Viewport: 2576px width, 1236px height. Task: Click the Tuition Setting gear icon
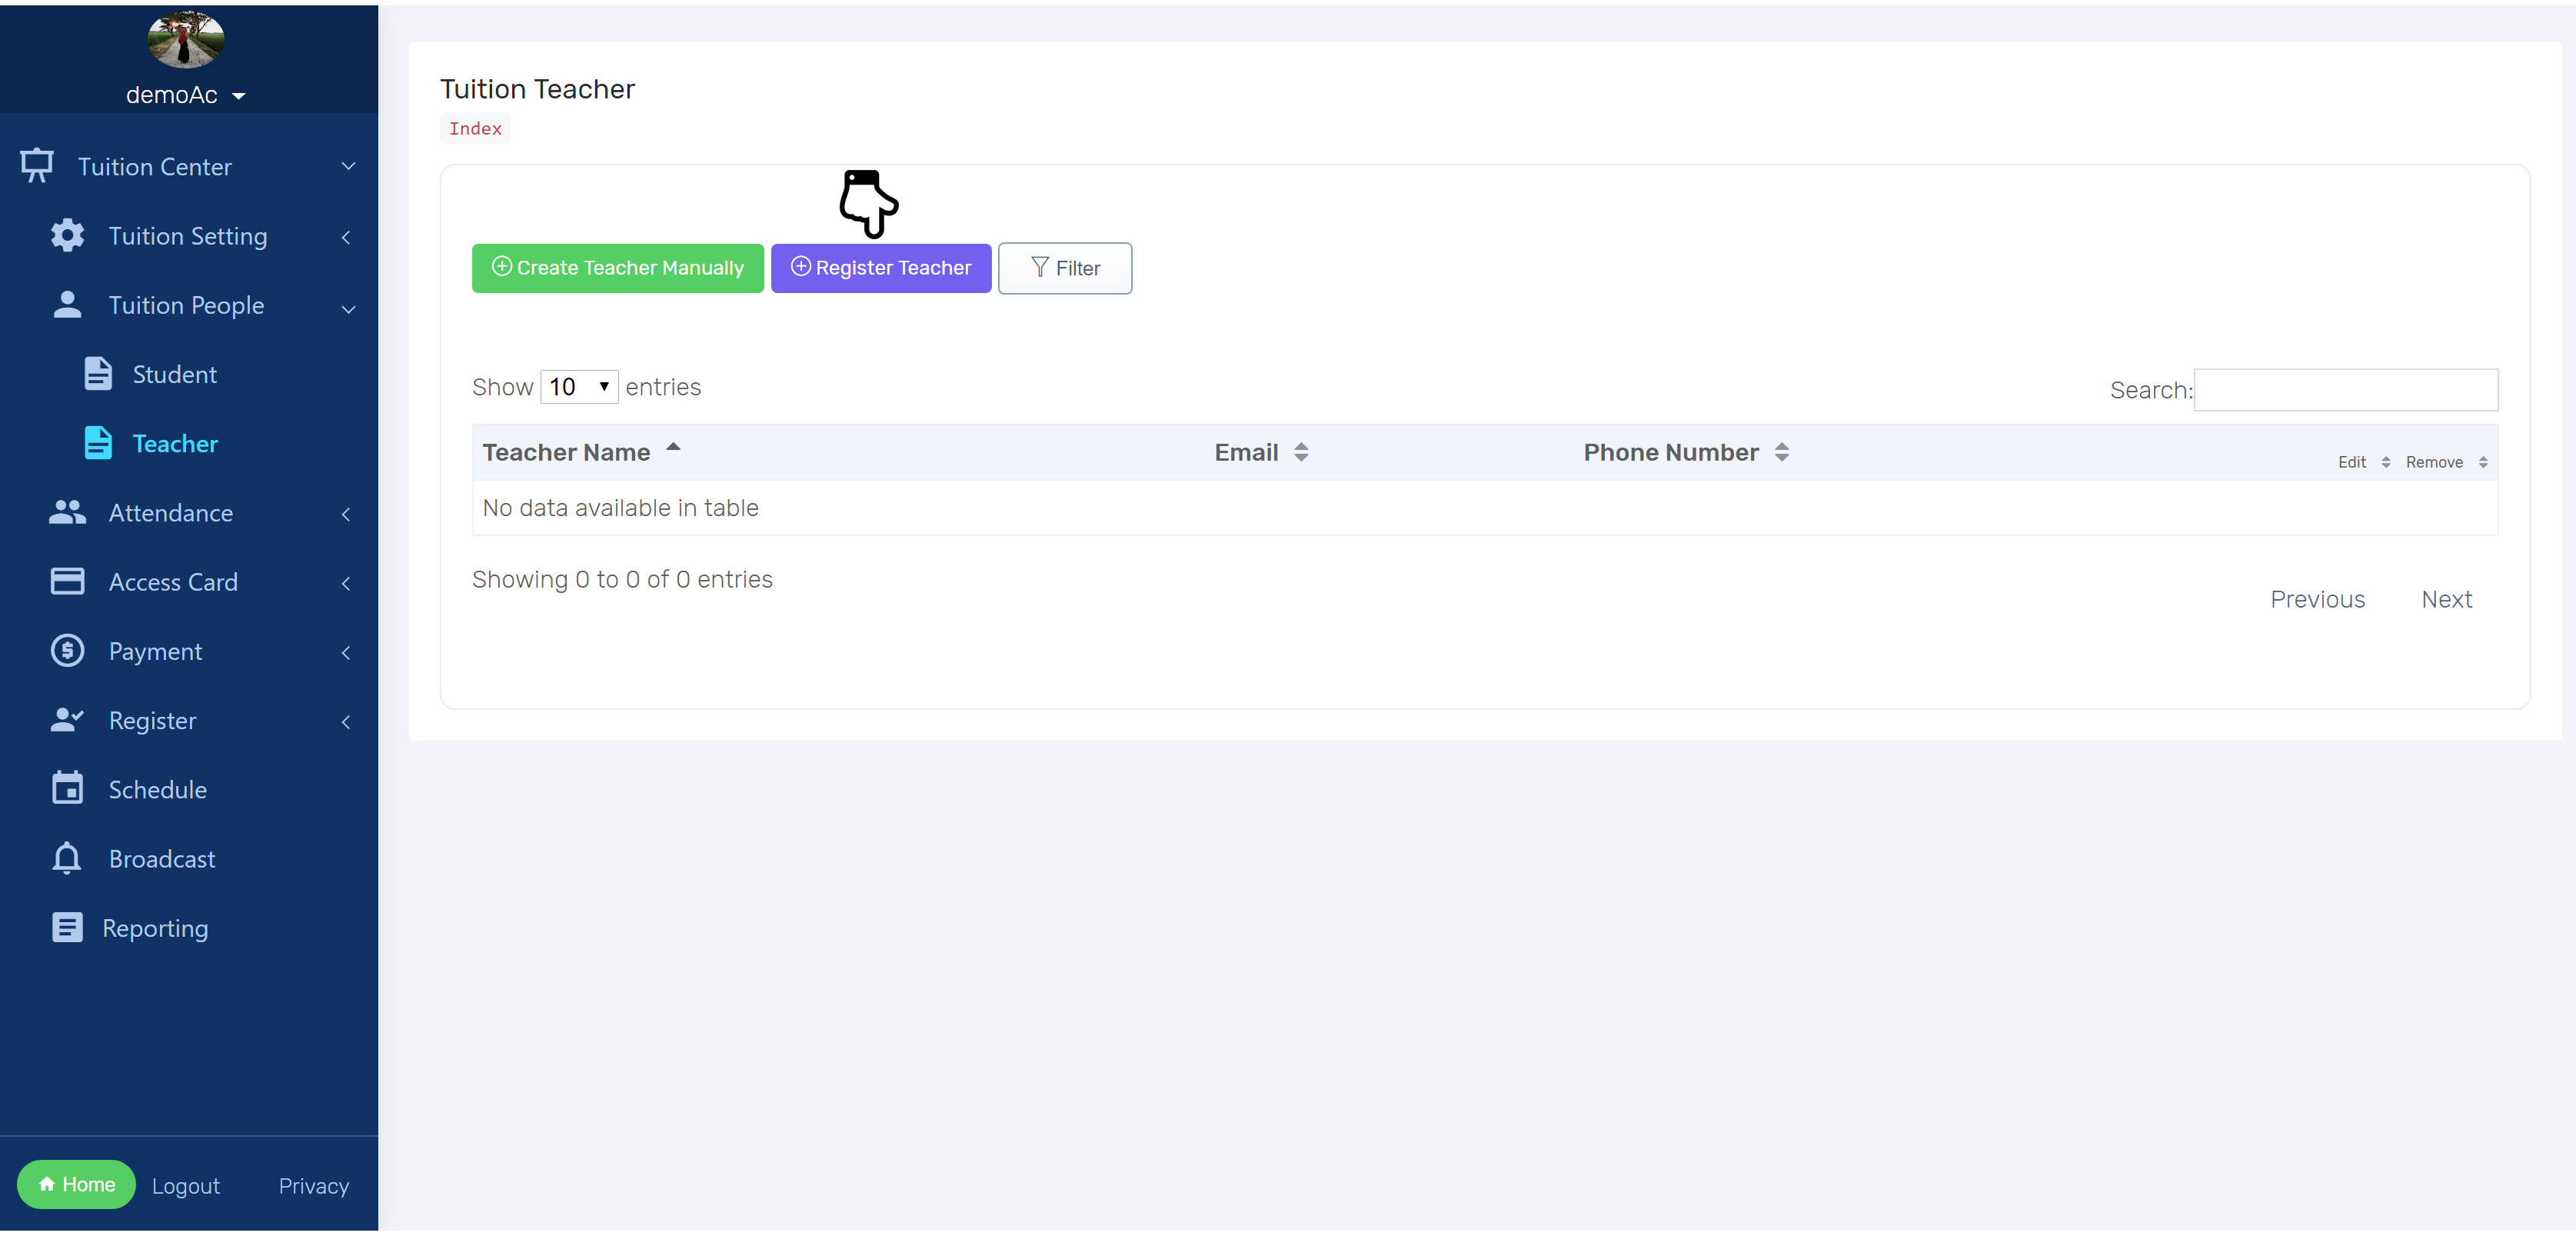[67, 236]
